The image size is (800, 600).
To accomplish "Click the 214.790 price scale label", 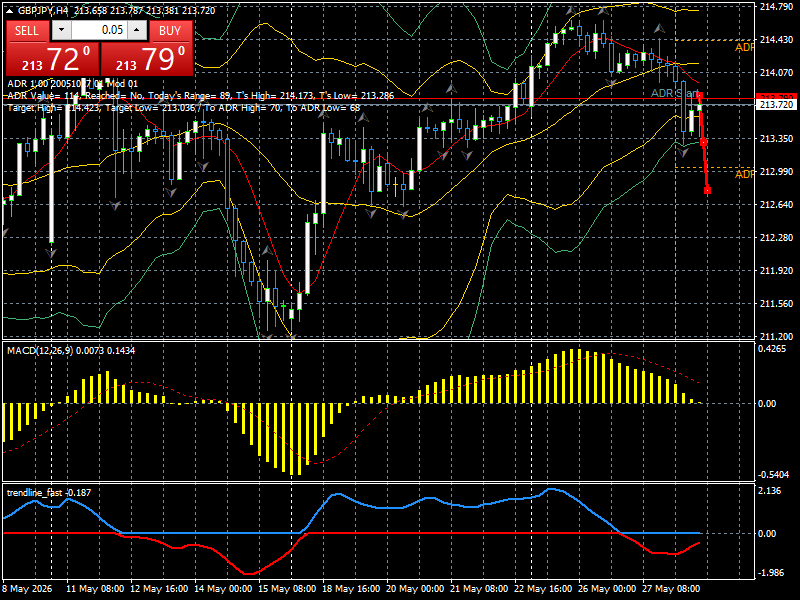I will (x=776, y=7).
